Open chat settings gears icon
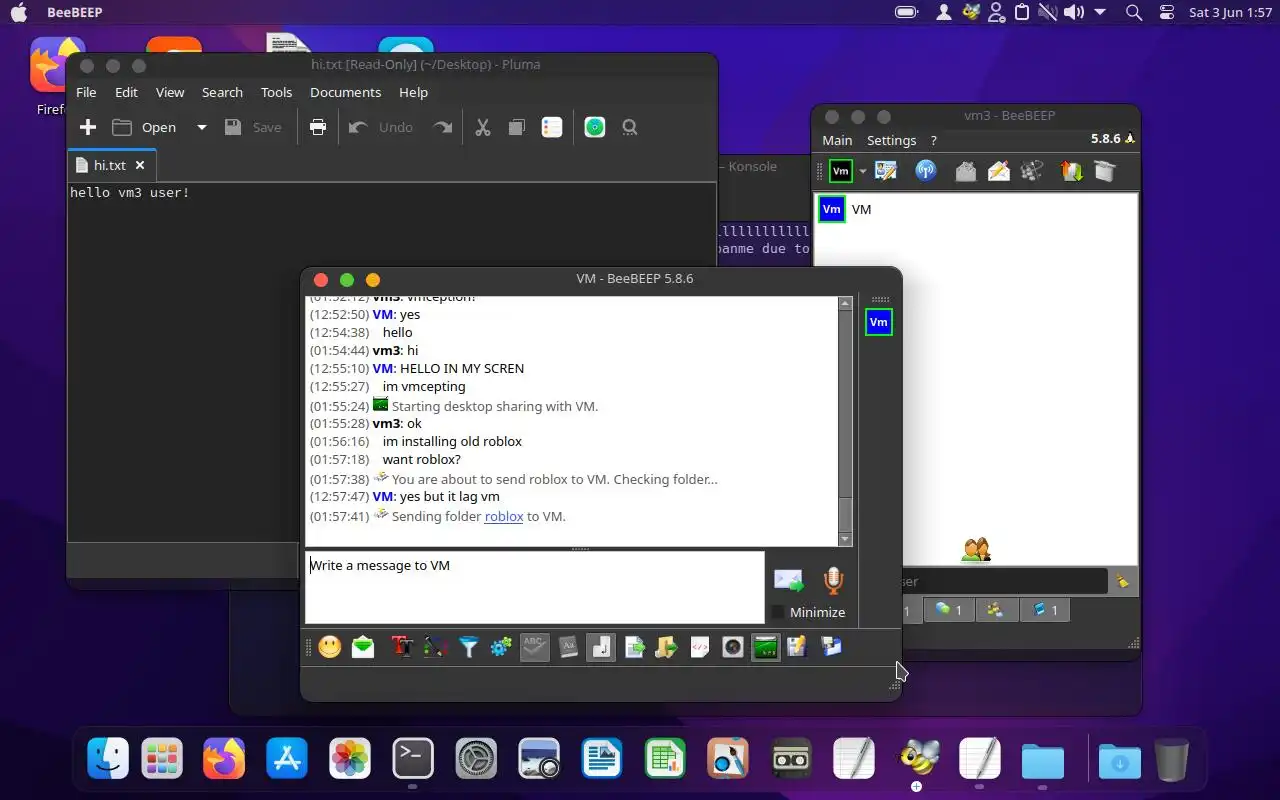 click(x=501, y=647)
